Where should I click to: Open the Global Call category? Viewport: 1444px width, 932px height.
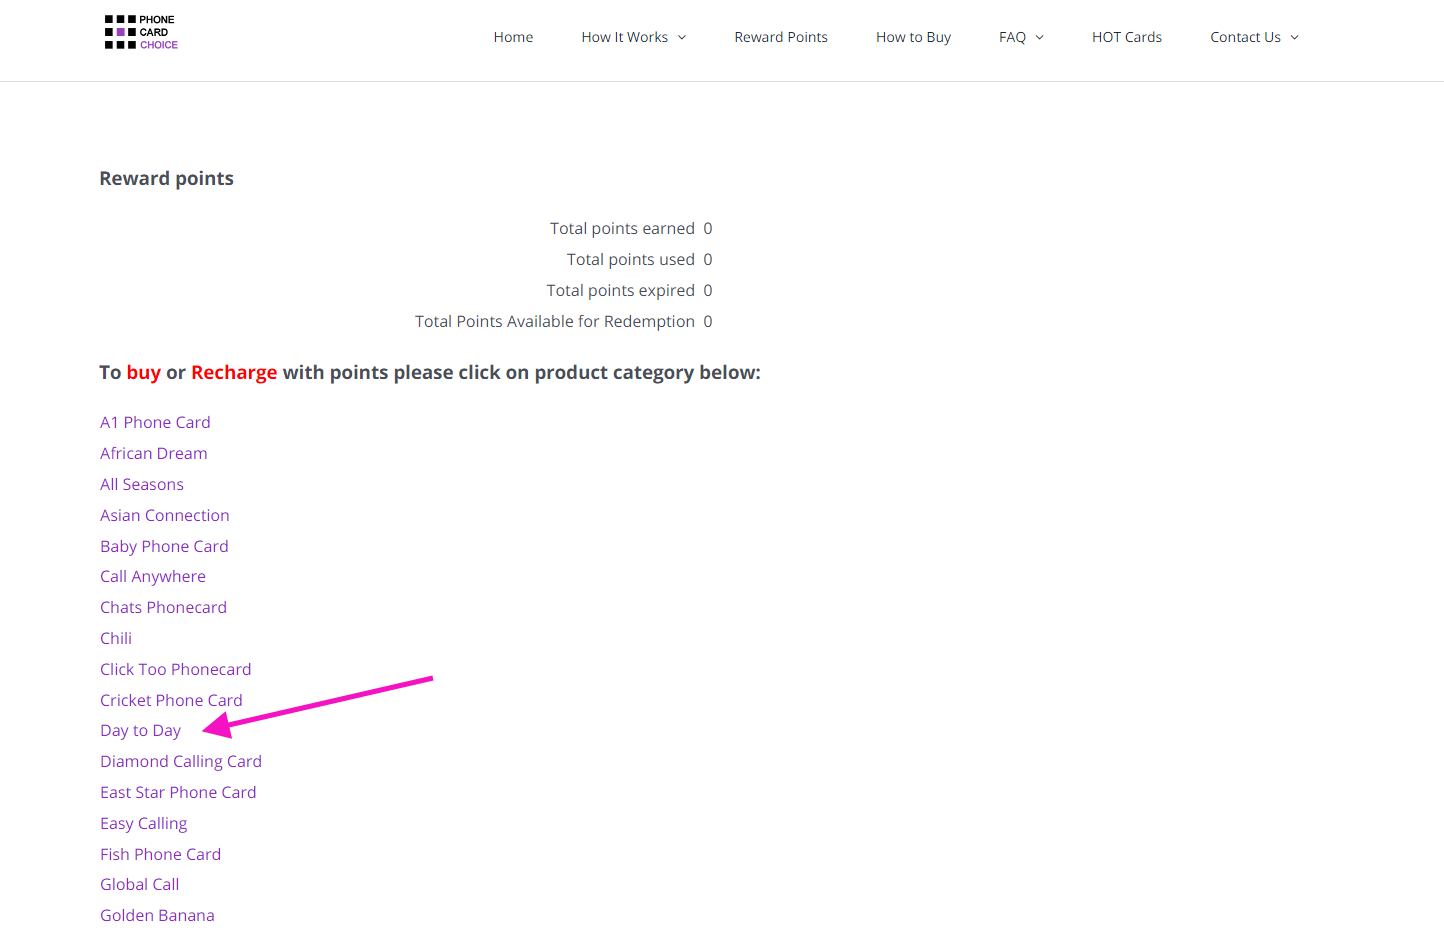click(x=140, y=884)
